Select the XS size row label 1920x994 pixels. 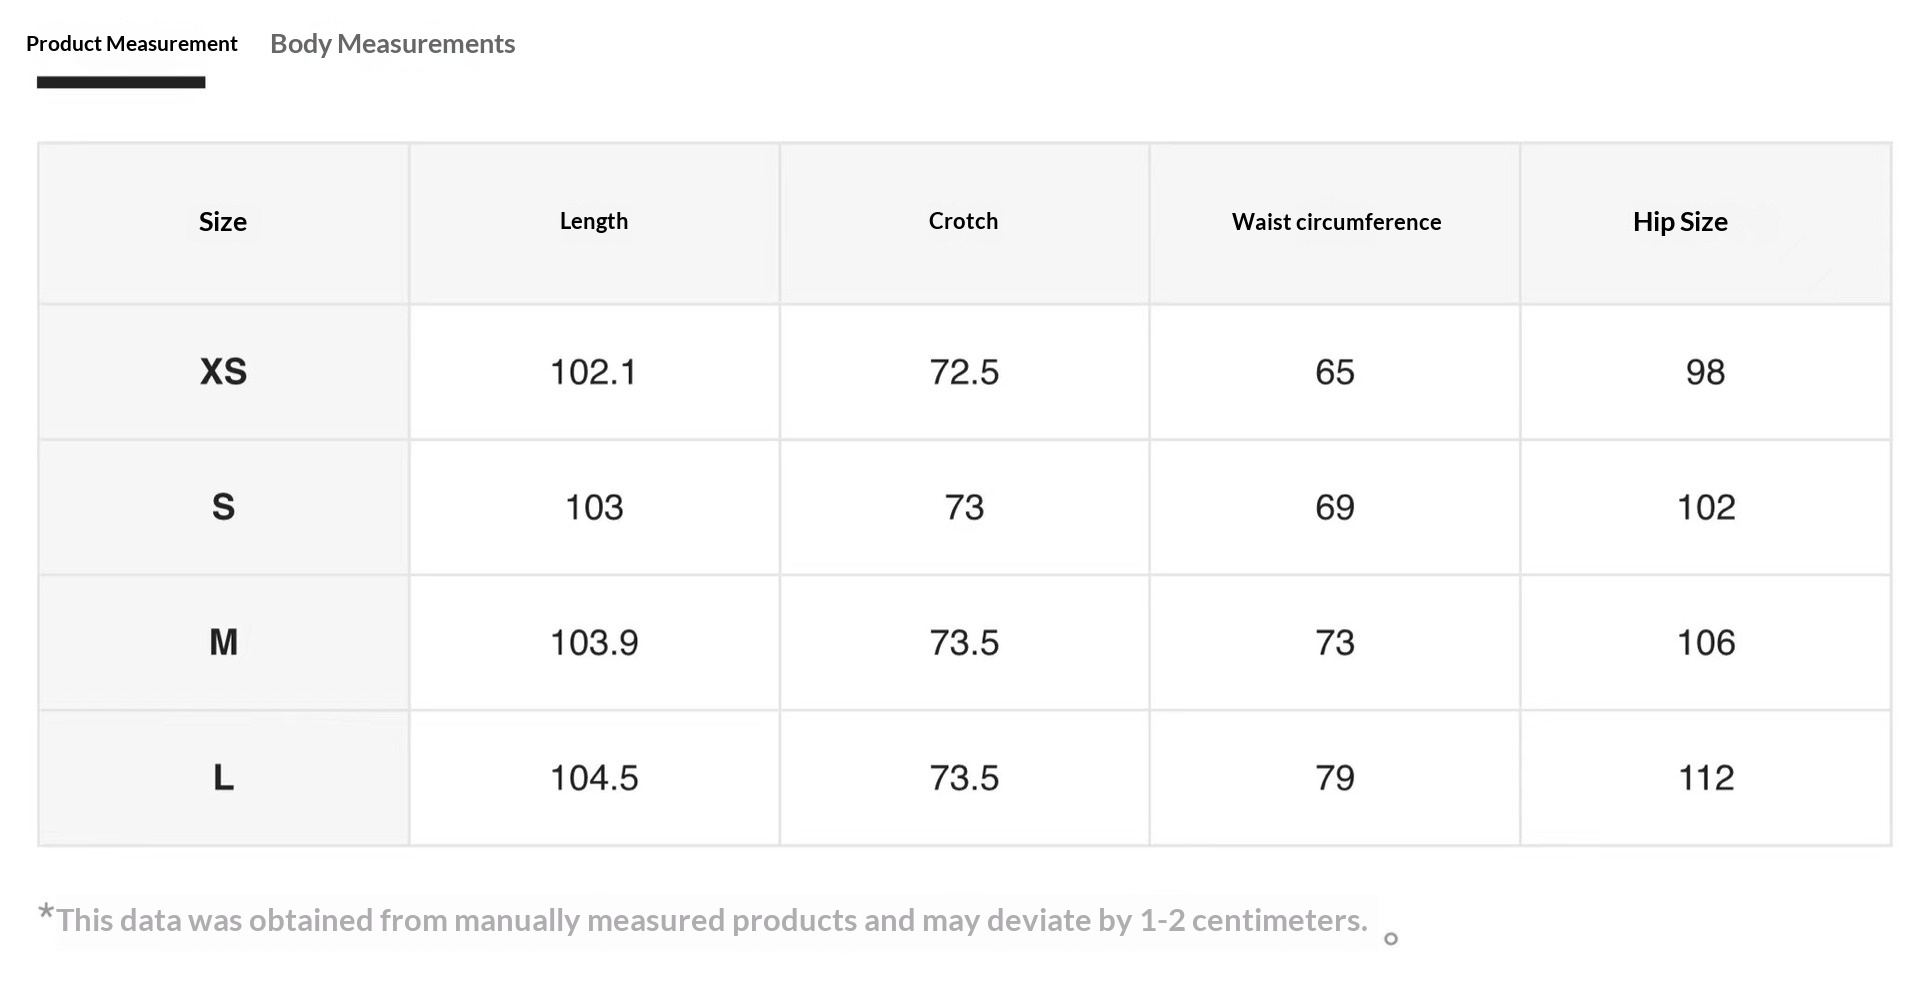pos(223,372)
